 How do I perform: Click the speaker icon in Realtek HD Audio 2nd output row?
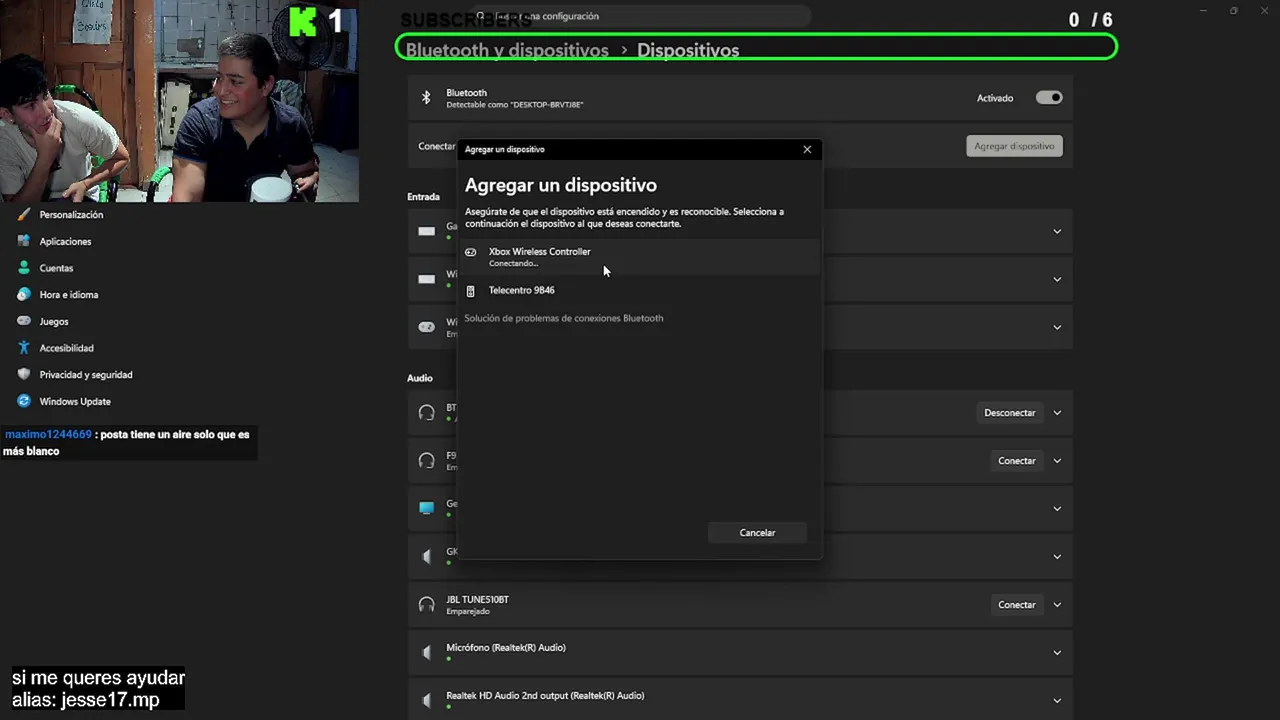coord(427,700)
